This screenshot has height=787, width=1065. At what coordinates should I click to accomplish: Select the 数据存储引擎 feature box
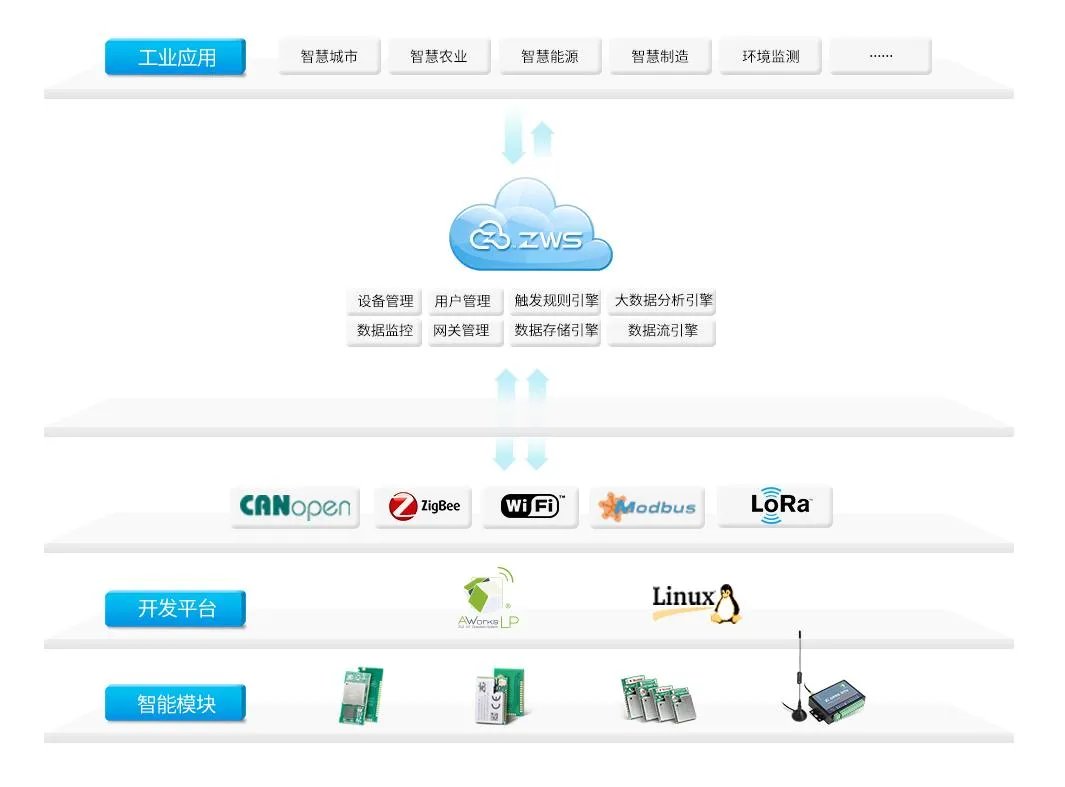(556, 331)
